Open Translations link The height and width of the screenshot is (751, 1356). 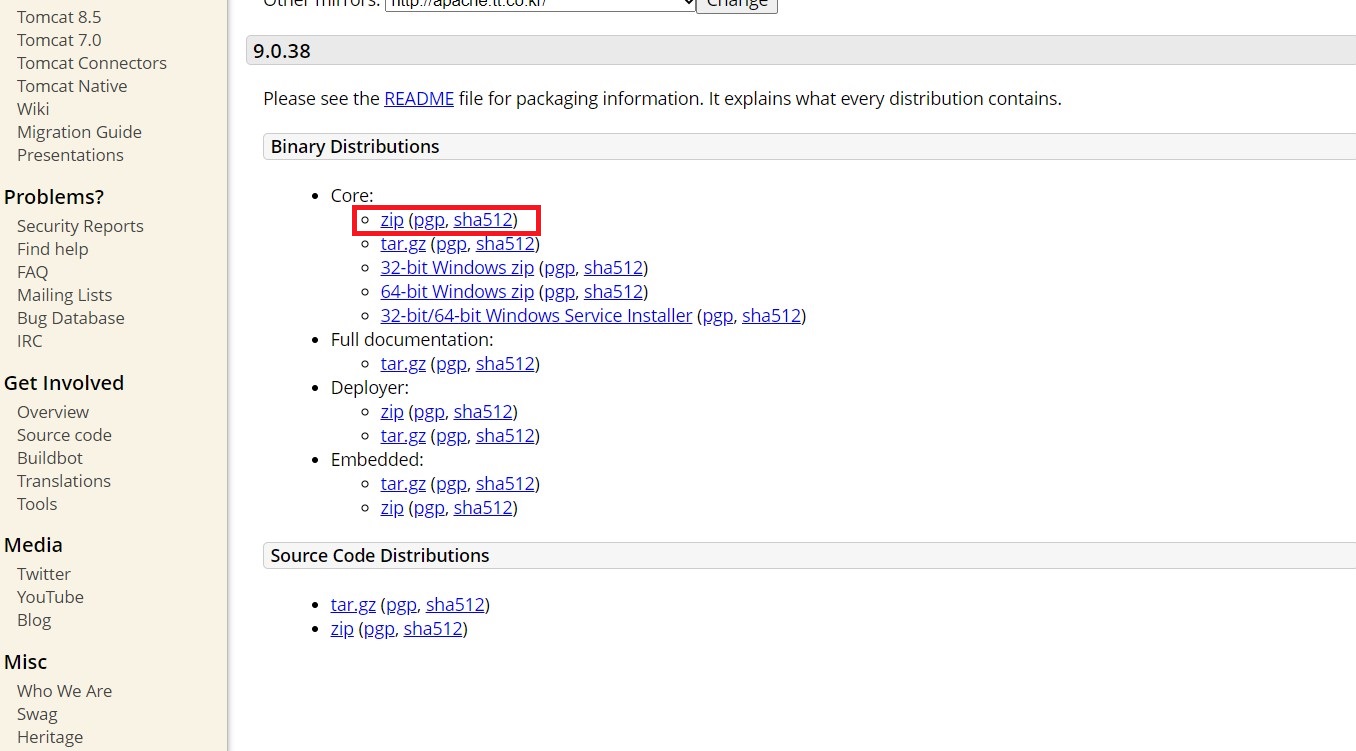point(64,481)
